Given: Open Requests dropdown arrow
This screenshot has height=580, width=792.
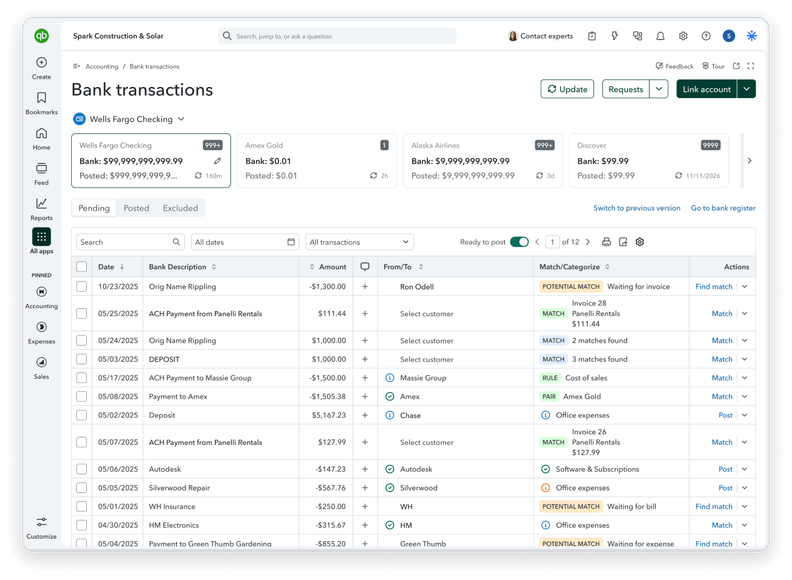Looking at the screenshot, I should pos(659,89).
